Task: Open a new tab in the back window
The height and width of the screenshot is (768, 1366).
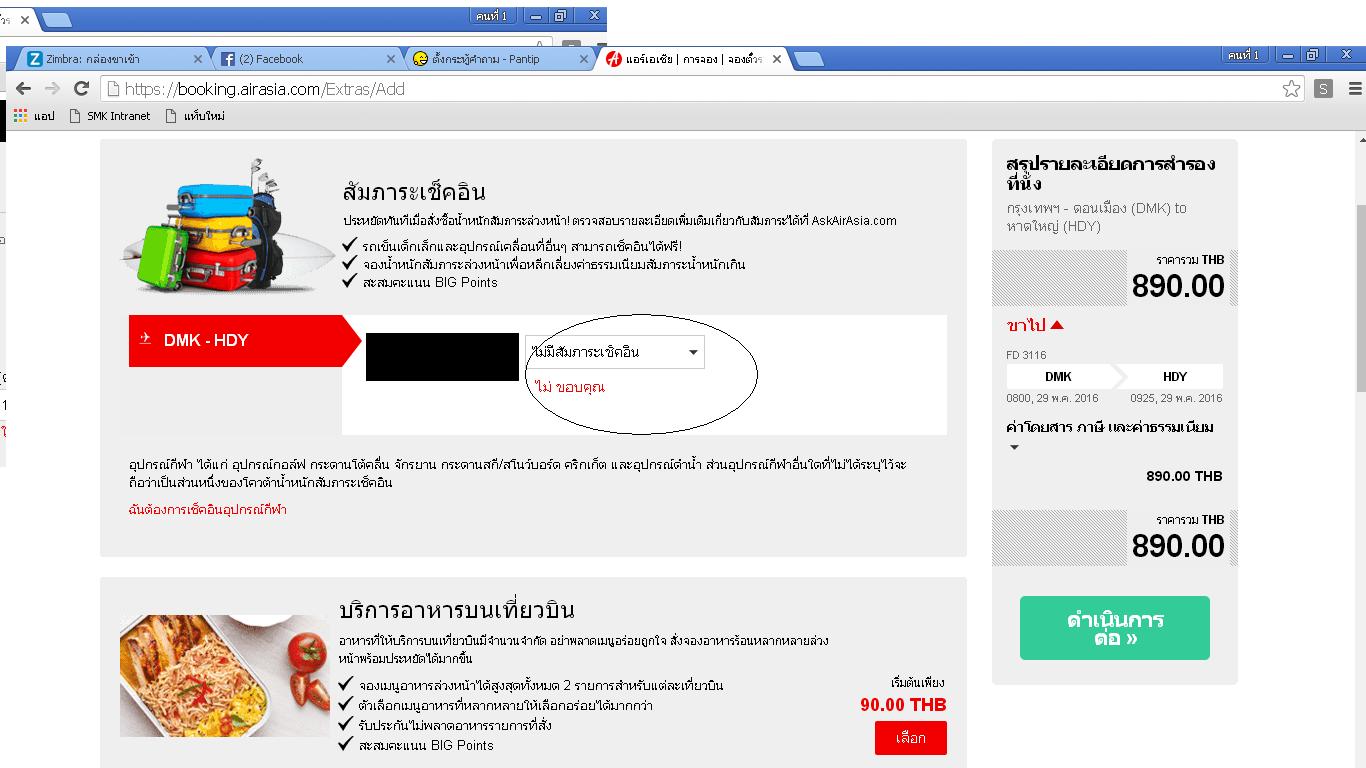Action: point(57,19)
